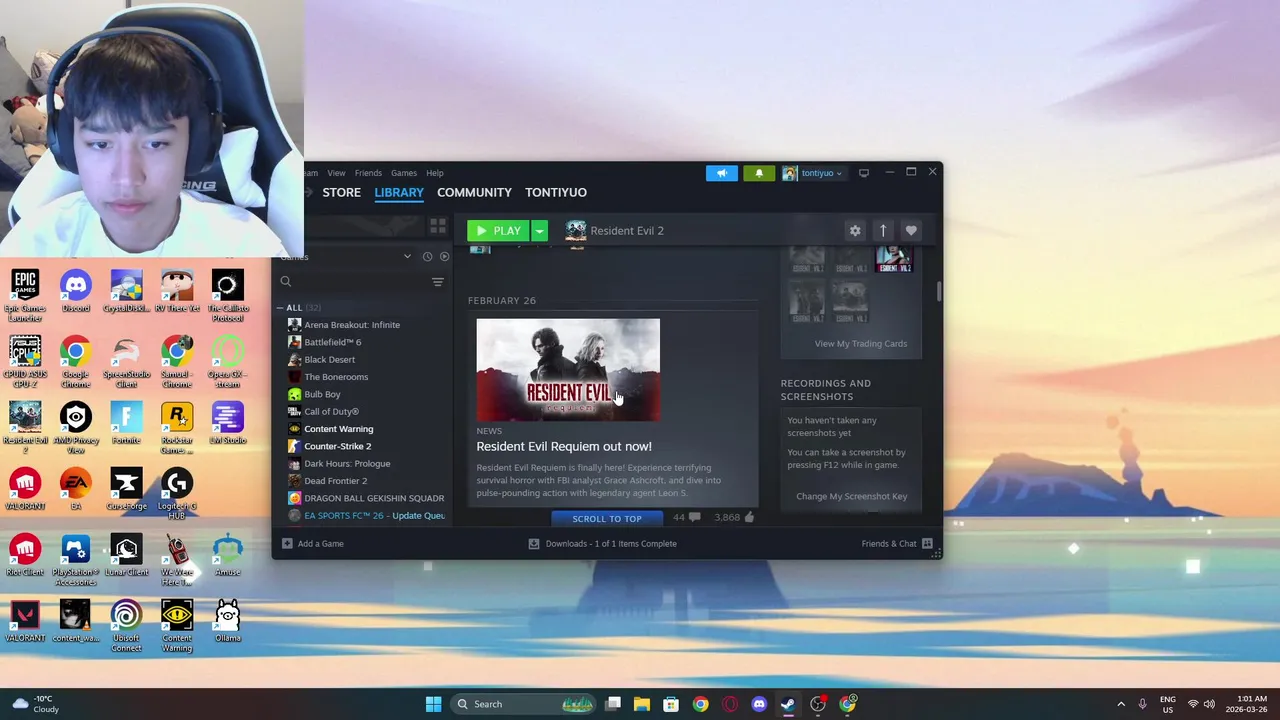Open Friends & Chat at window bottom
Viewport: 1280px width, 720px height.
point(897,544)
